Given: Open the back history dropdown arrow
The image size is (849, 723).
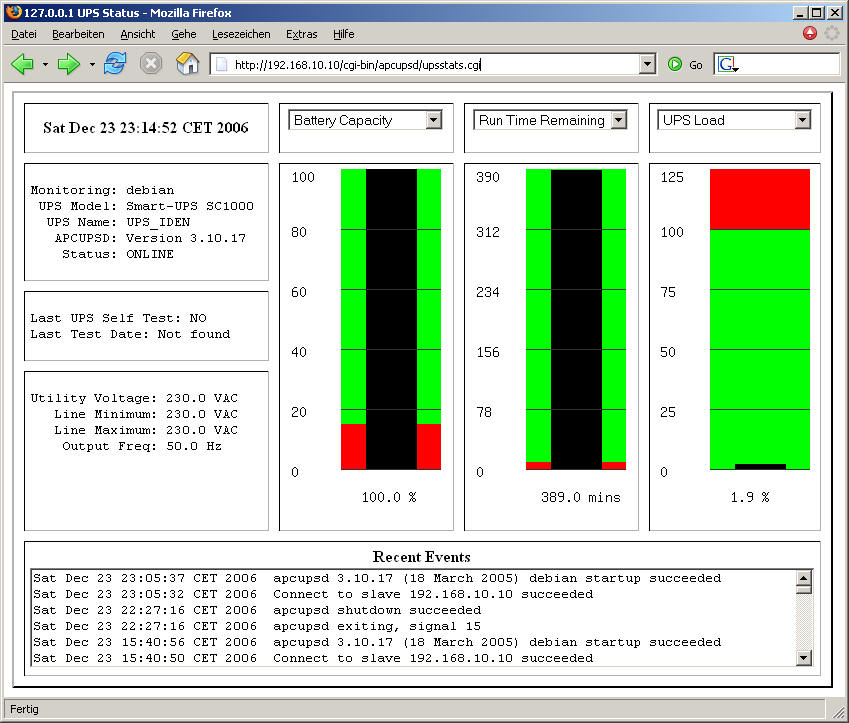Looking at the screenshot, I should click(x=45, y=64).
